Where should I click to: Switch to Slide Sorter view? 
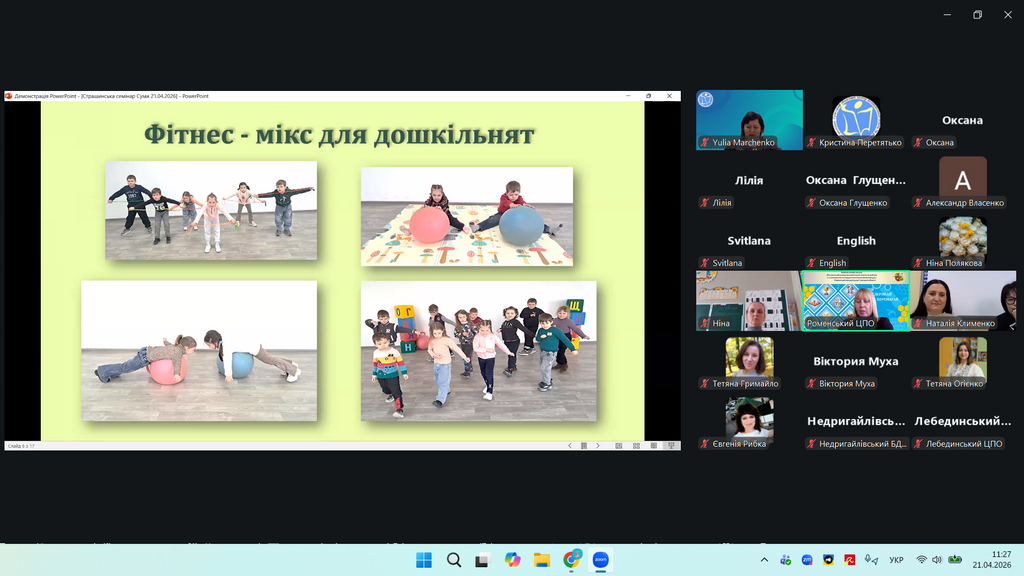click(636, 446)
